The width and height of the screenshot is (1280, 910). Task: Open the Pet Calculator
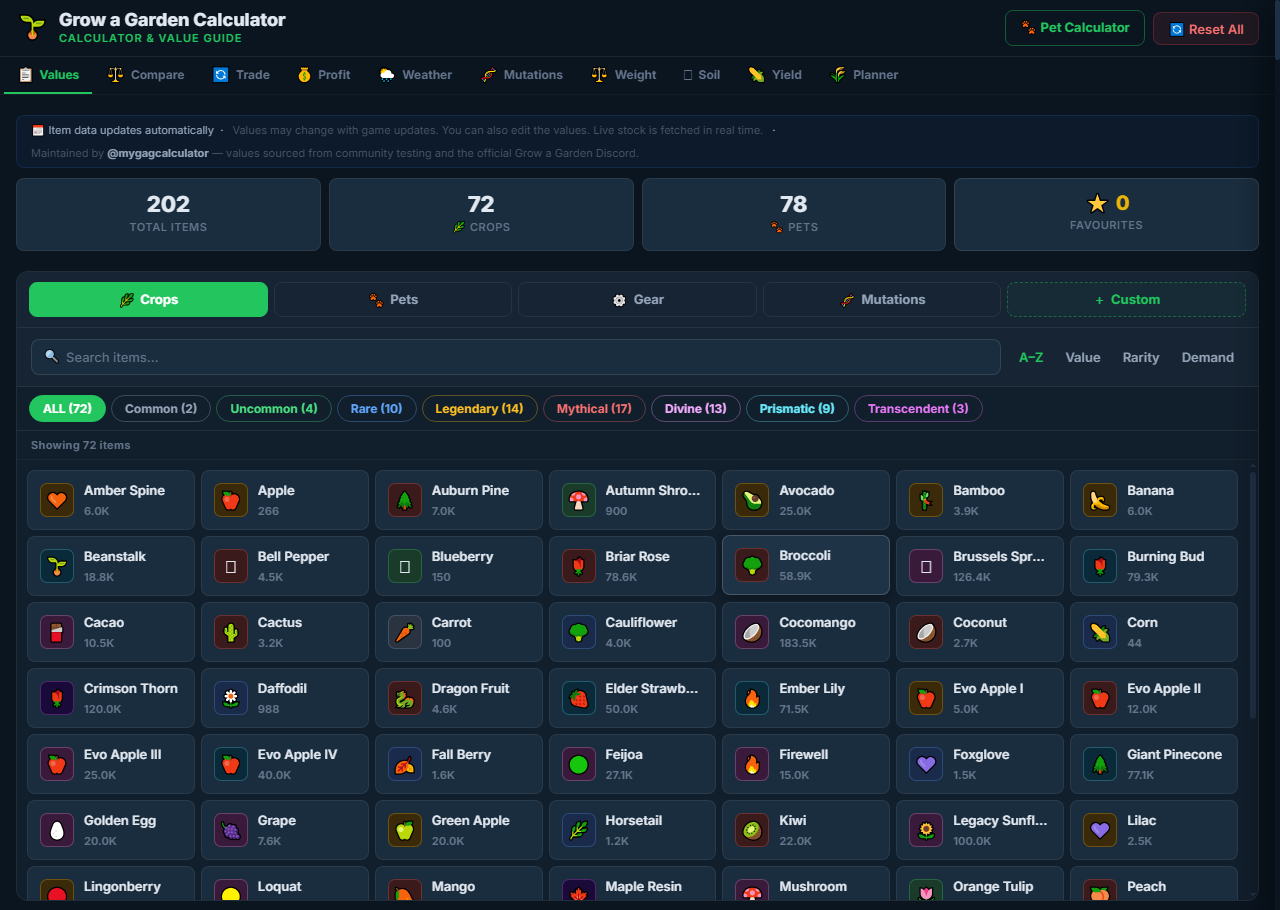coord(1074,28)
